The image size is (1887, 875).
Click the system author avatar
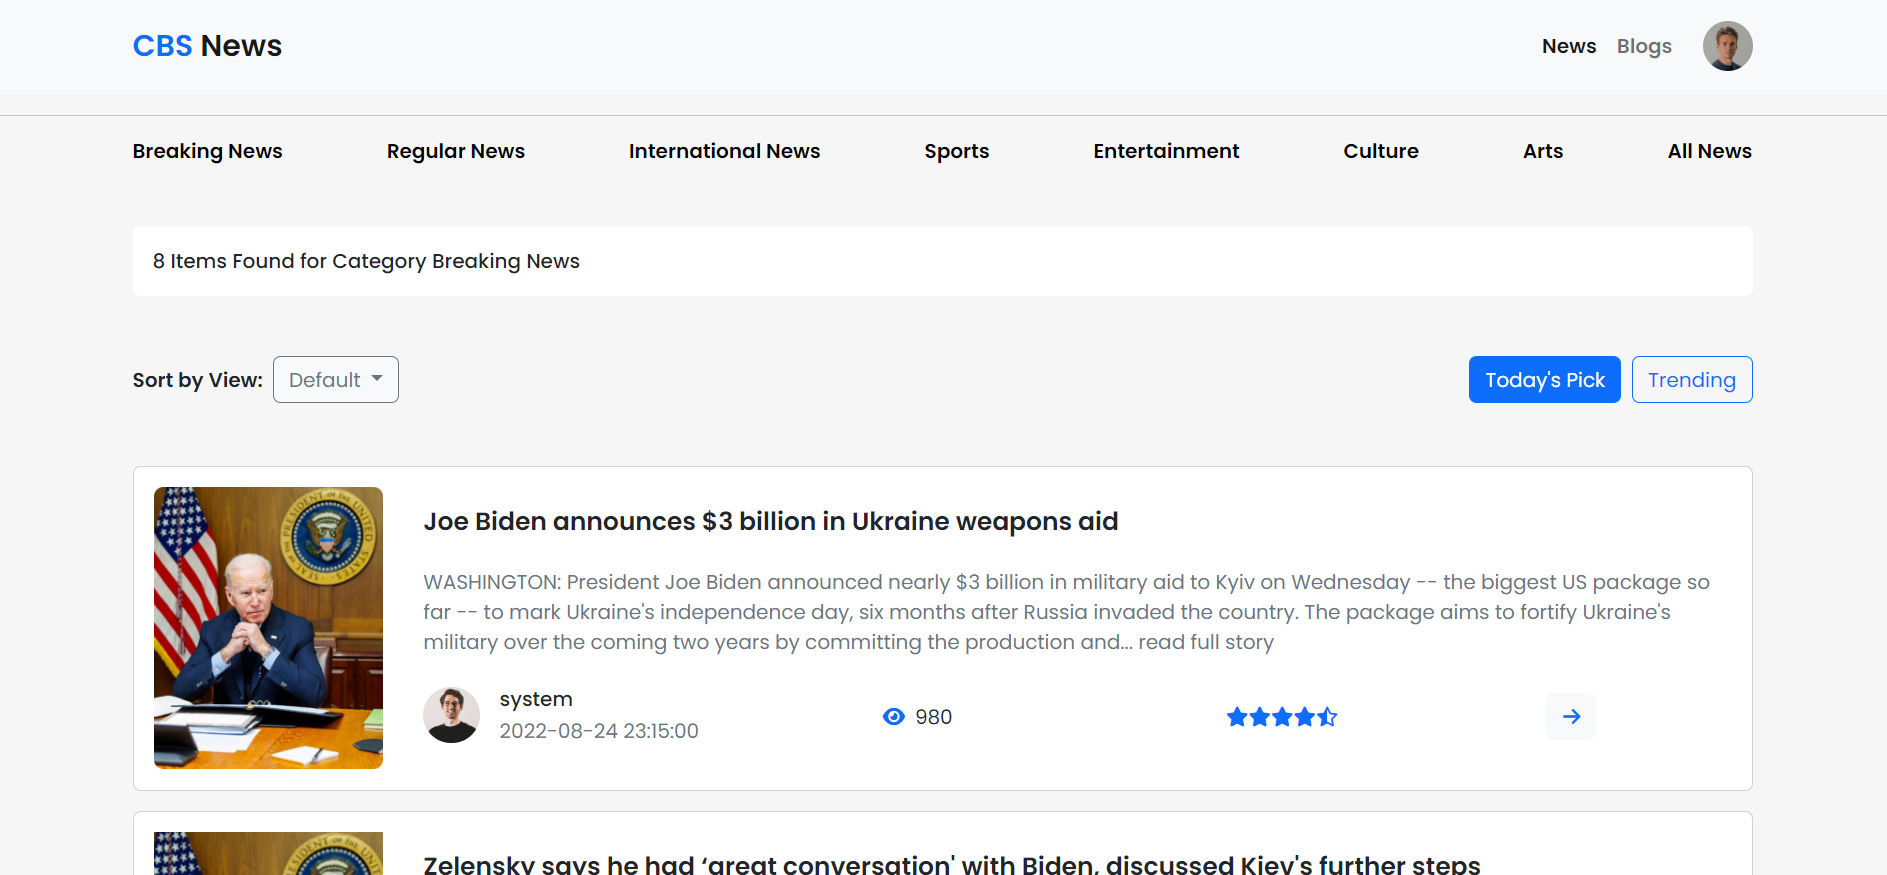click(x=451, y=715)
